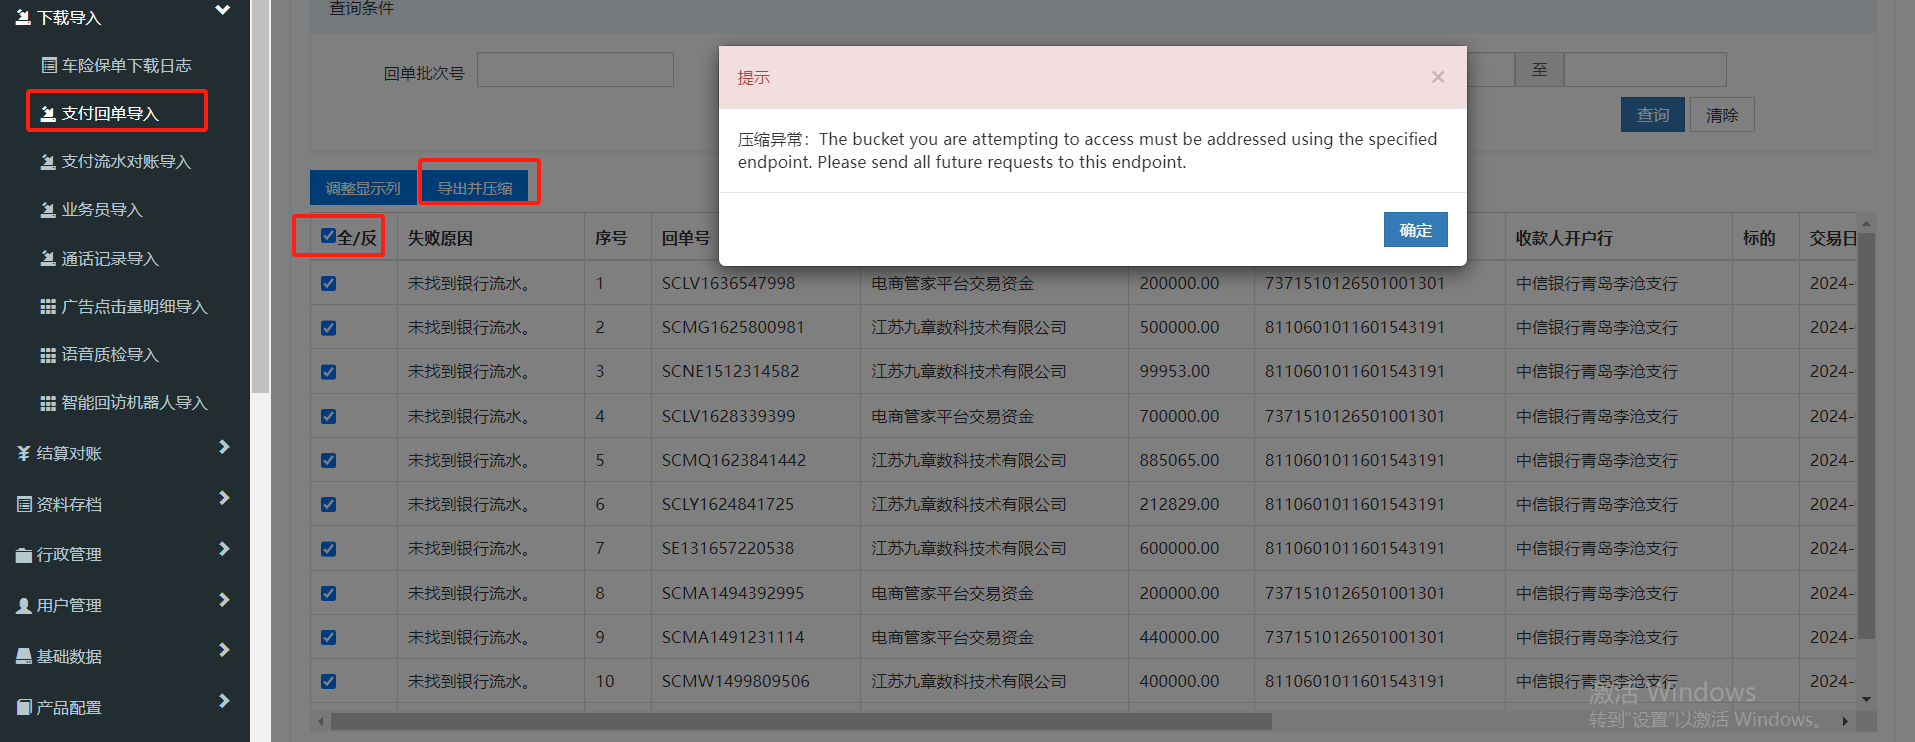
Task: Click the table scroll-left arrow
Action: tap(320, 721)
